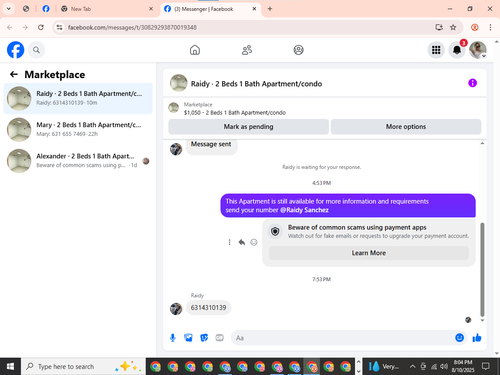Open the account profile picture menu
Image resolution: width=500 pixels, height=375 pixels.
[x=478, y=50]
